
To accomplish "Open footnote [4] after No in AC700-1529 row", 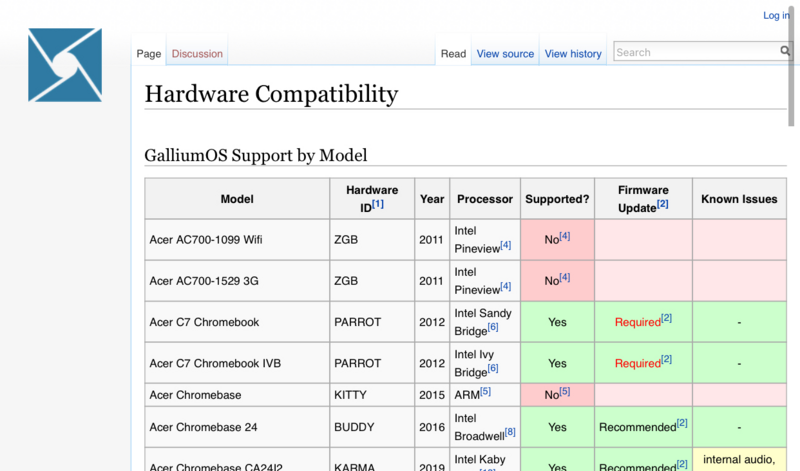I will [x=565, y=278].
